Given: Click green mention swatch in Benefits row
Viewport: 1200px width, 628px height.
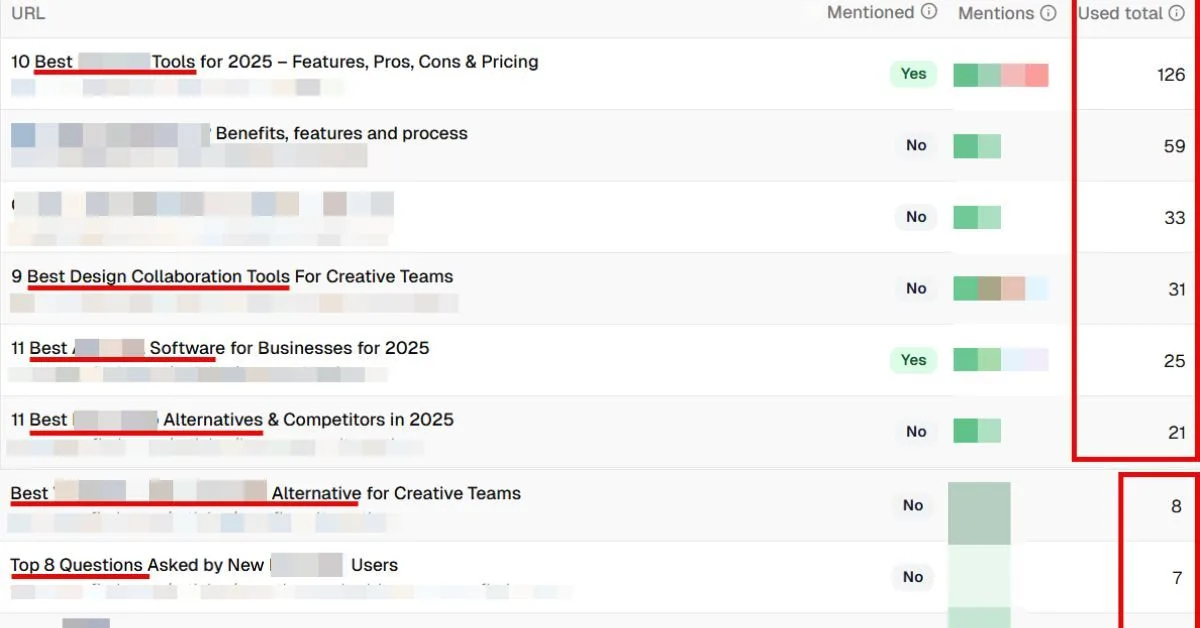Looking at the screenshot, I should click(965, 146).
